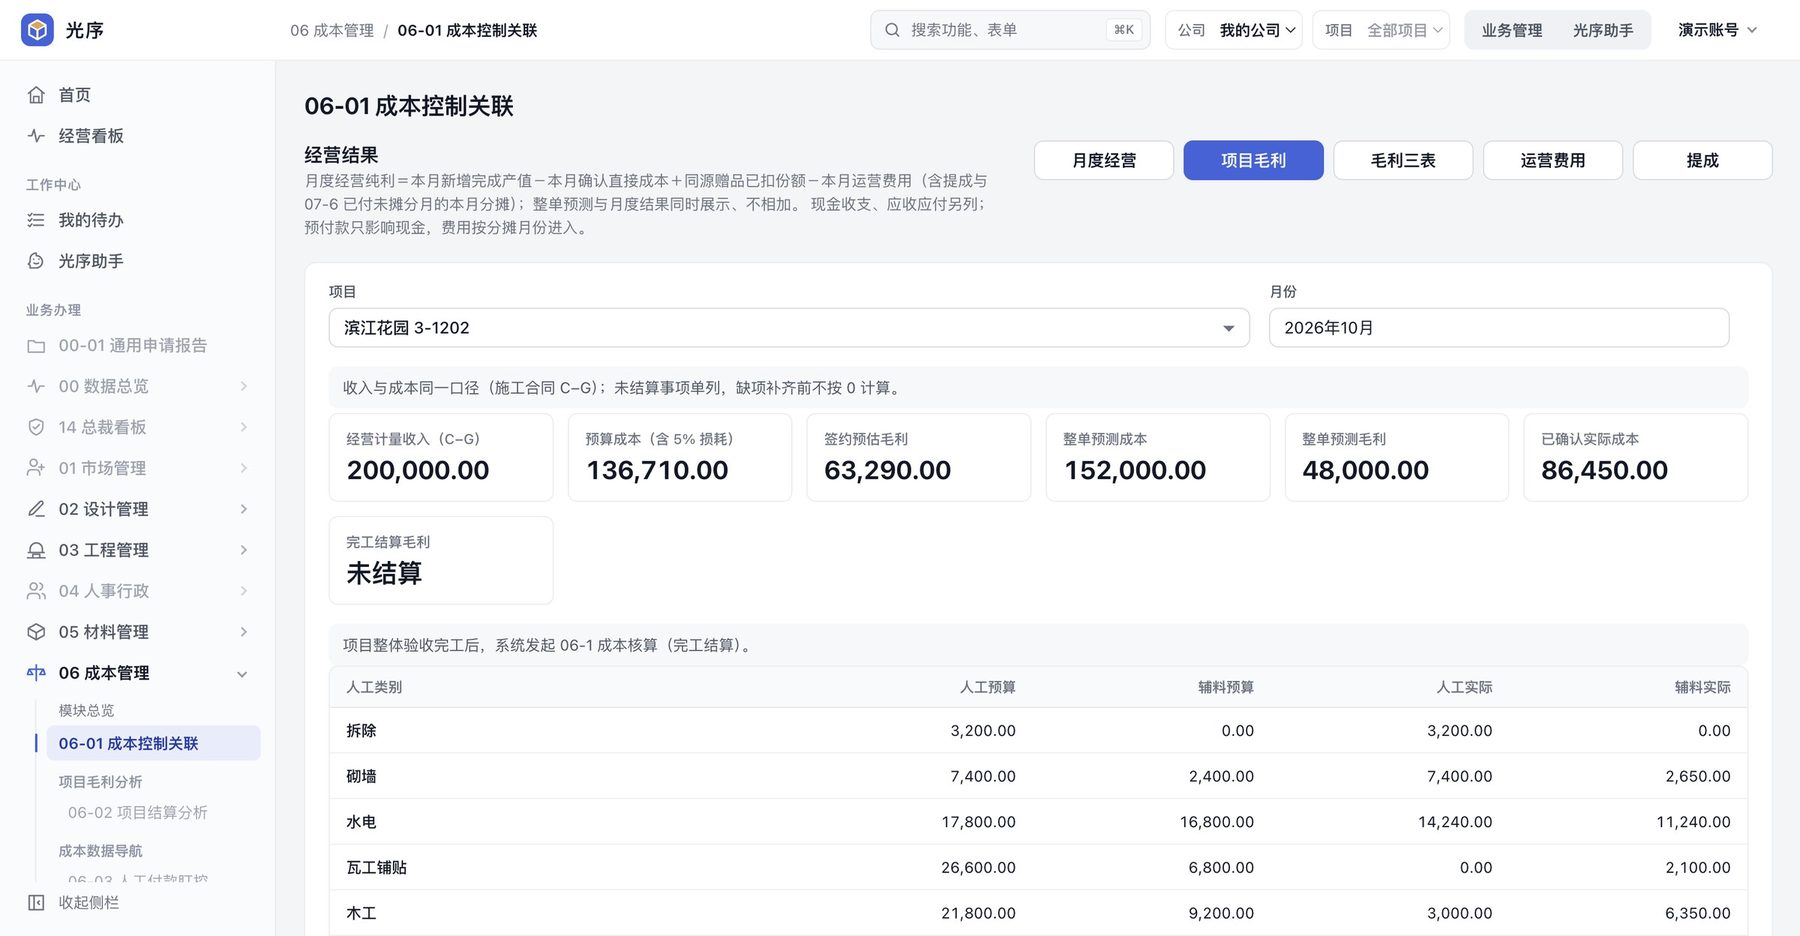
Task: Click 00 数据总览 activity icon
Action: (36, 386)
